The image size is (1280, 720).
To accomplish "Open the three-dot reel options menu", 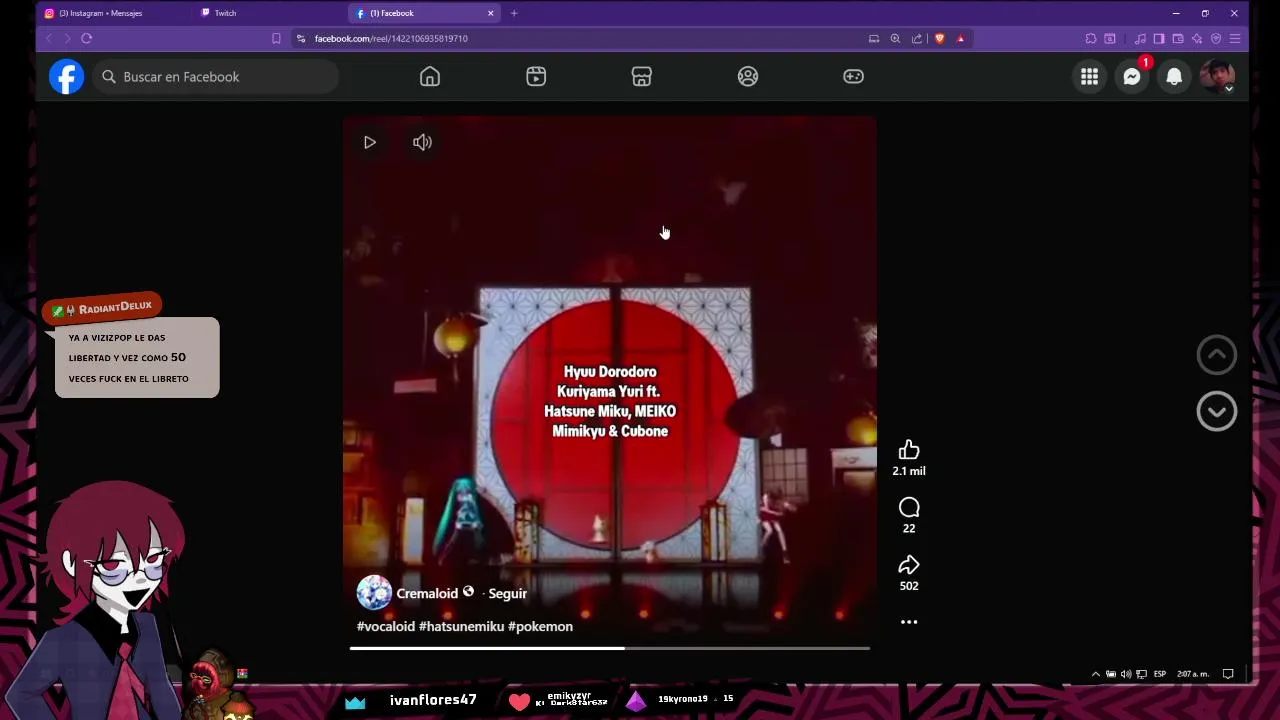I will pyautogui.click(x=909, y=622).
